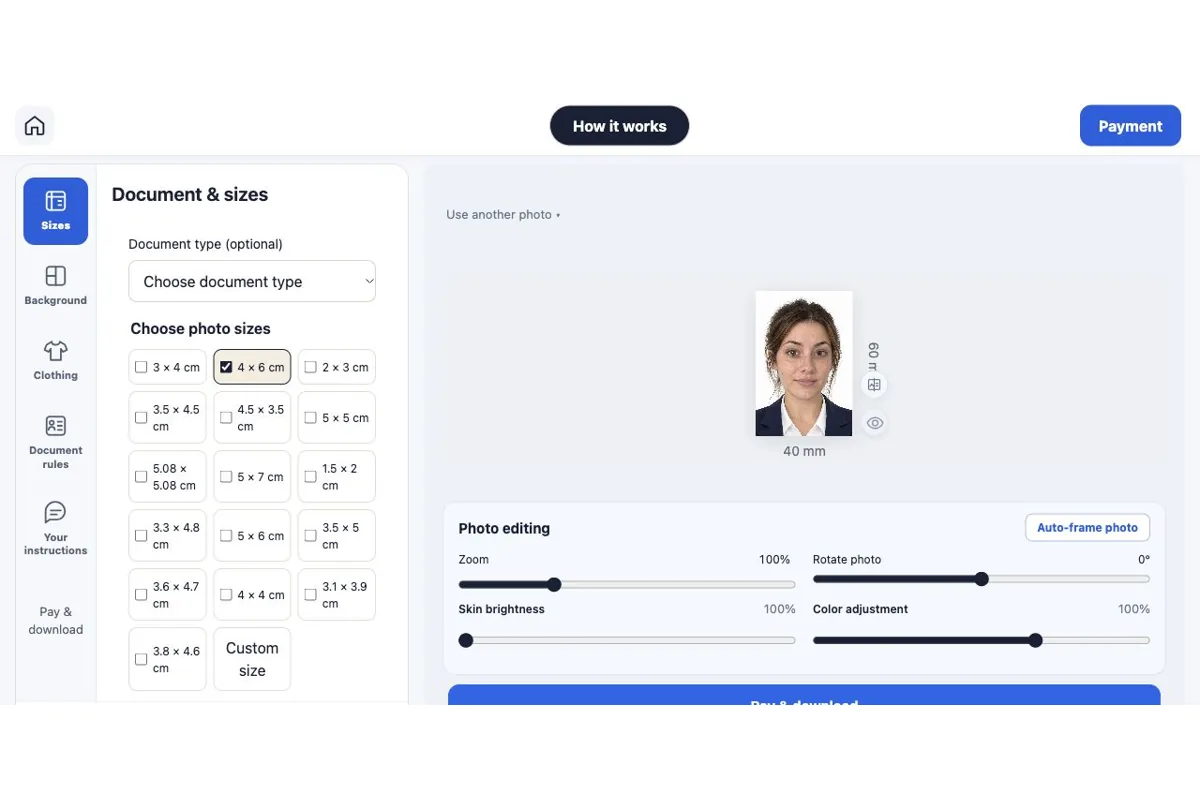This screenshot has width=1200, height=800.
Task: Click the Custom size button
Action: click(x=252, y=659)
